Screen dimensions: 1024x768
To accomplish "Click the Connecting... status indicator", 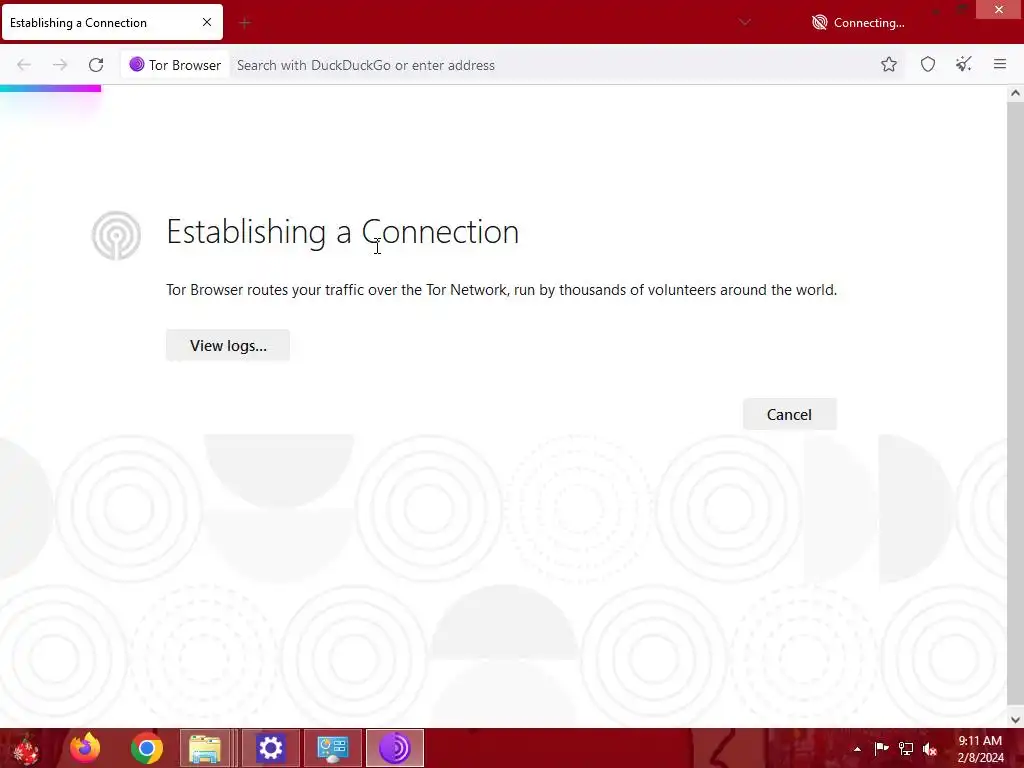I will 857,23.
